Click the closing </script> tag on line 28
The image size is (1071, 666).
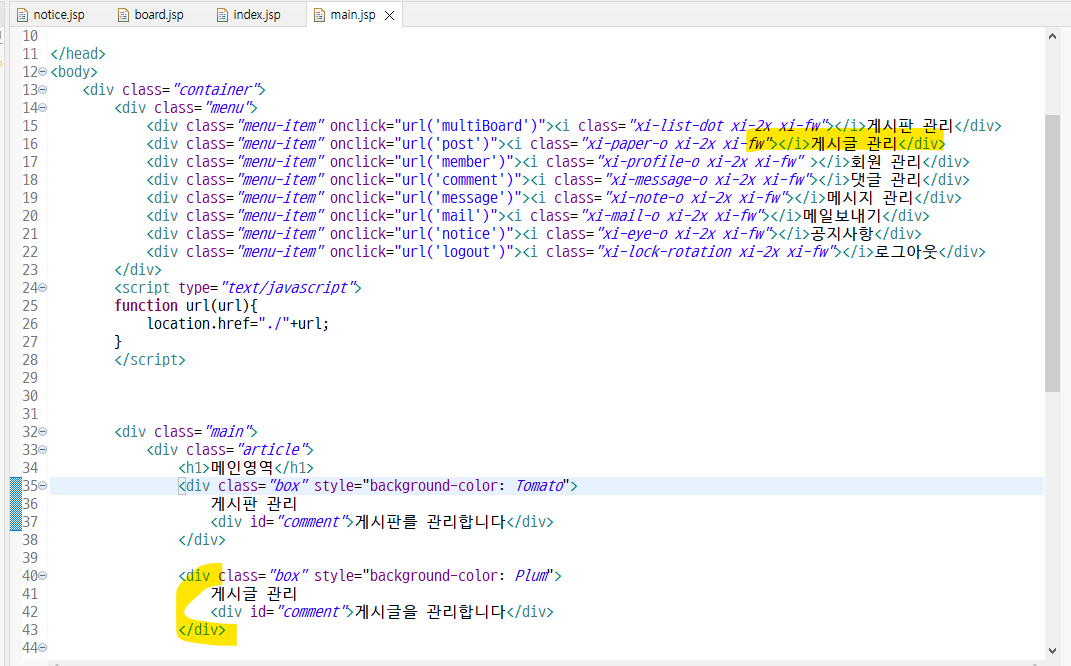point(150,360)
